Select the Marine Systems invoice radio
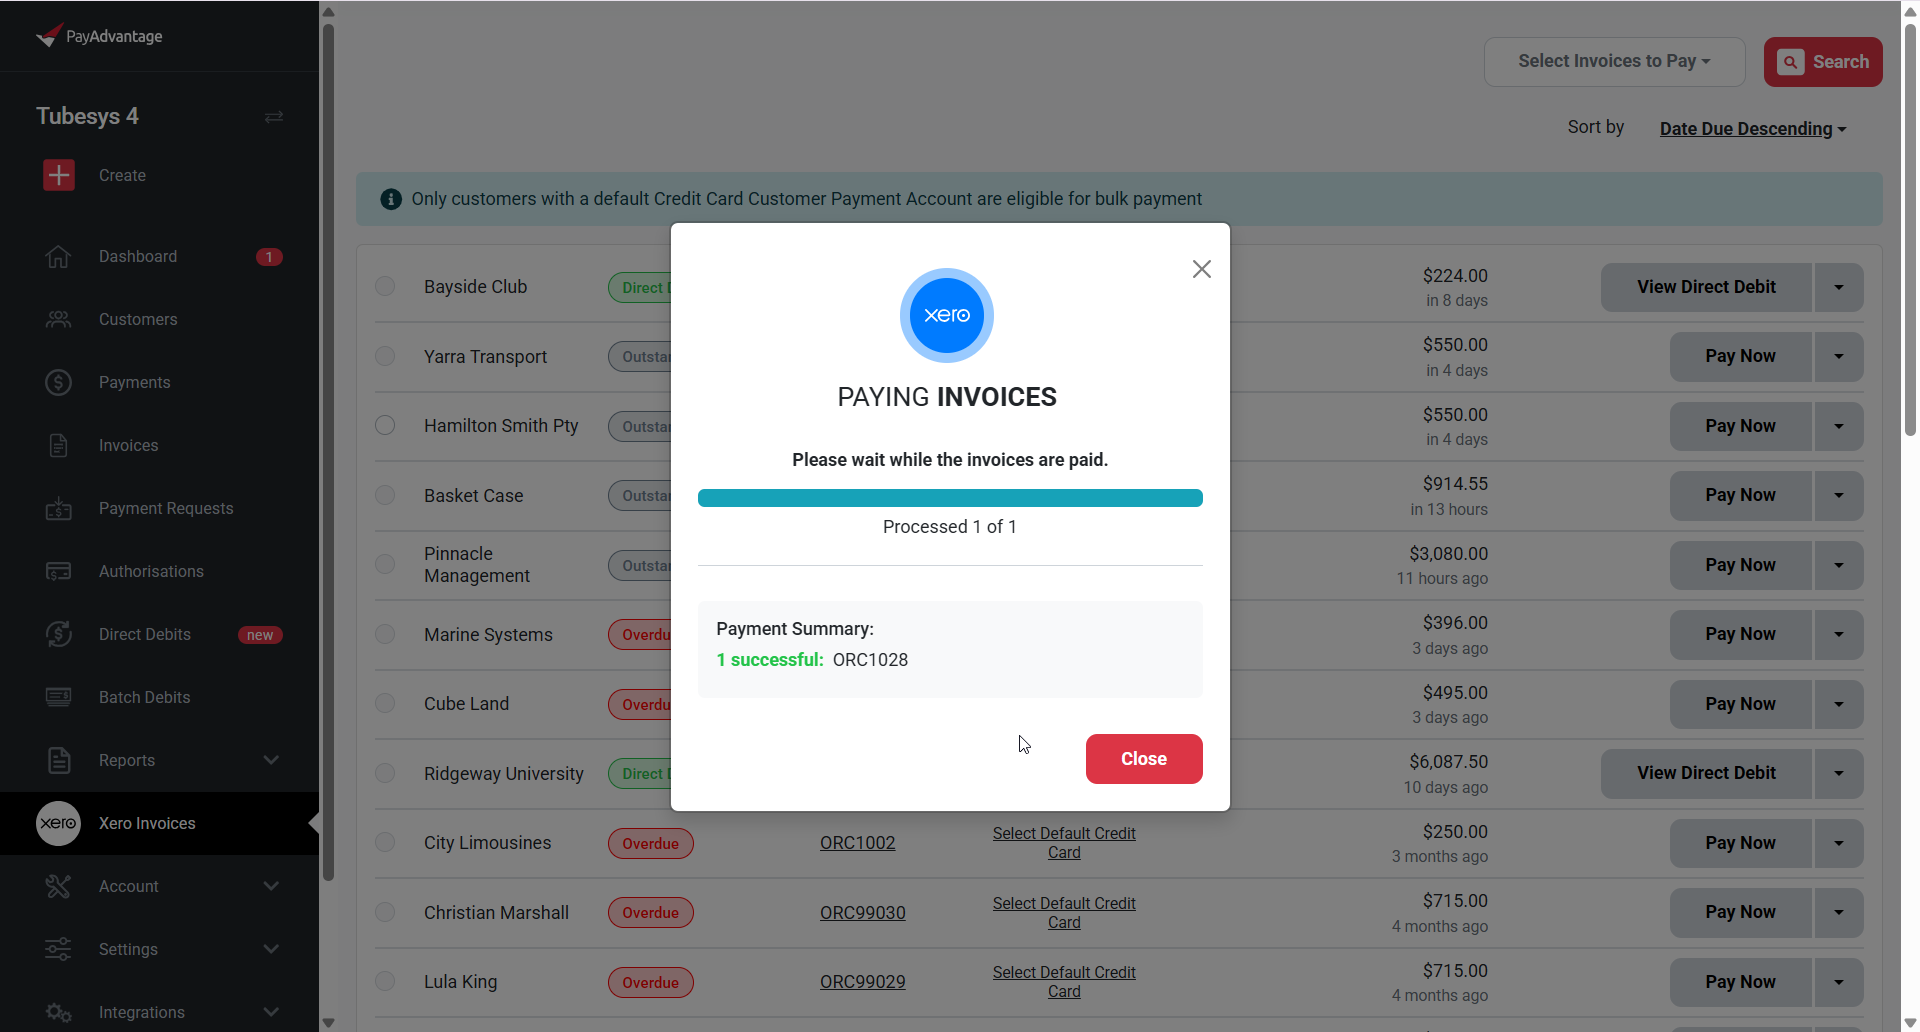Image resolution: width=1920 pixels, height=1032 pixels. coord(385,635)
